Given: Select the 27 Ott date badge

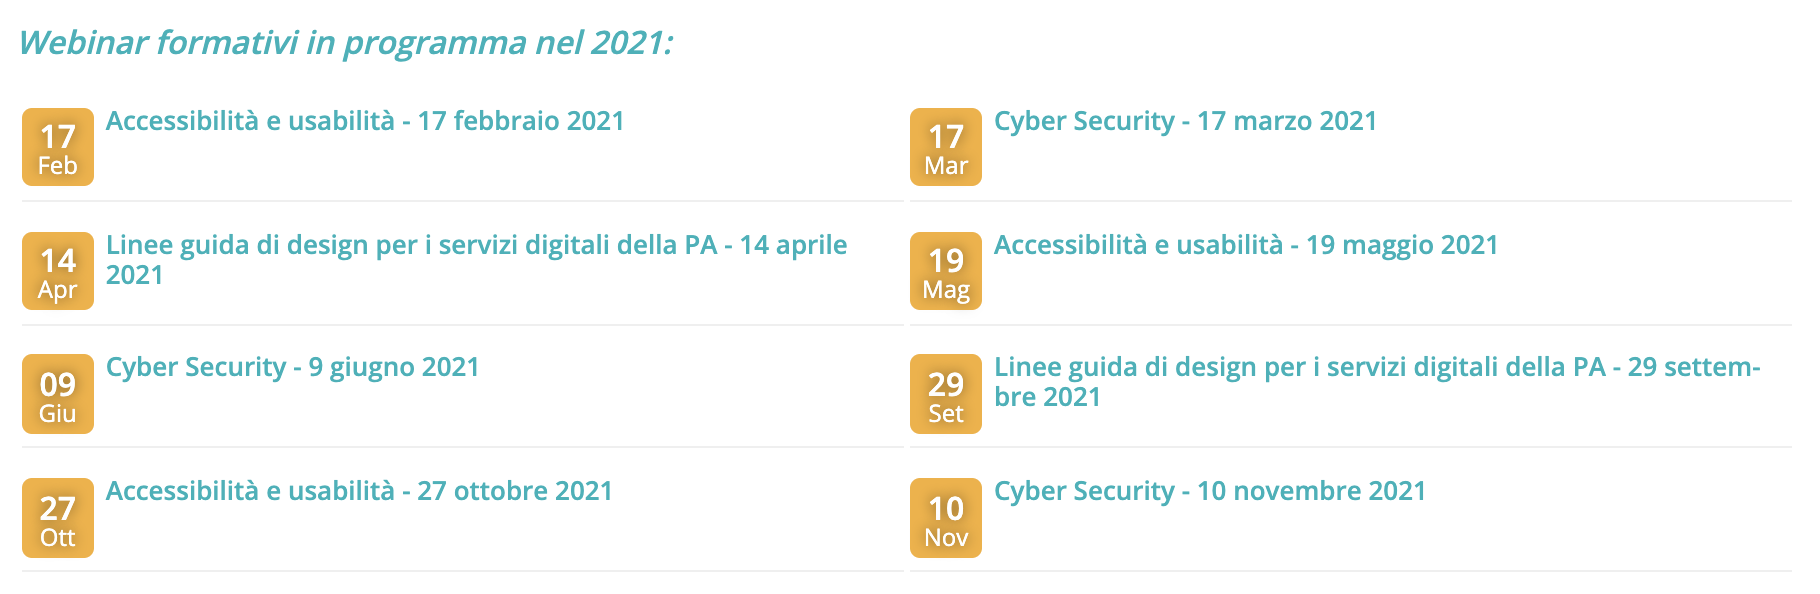Looking at the screenshot, I should click(x=58, y=518).
